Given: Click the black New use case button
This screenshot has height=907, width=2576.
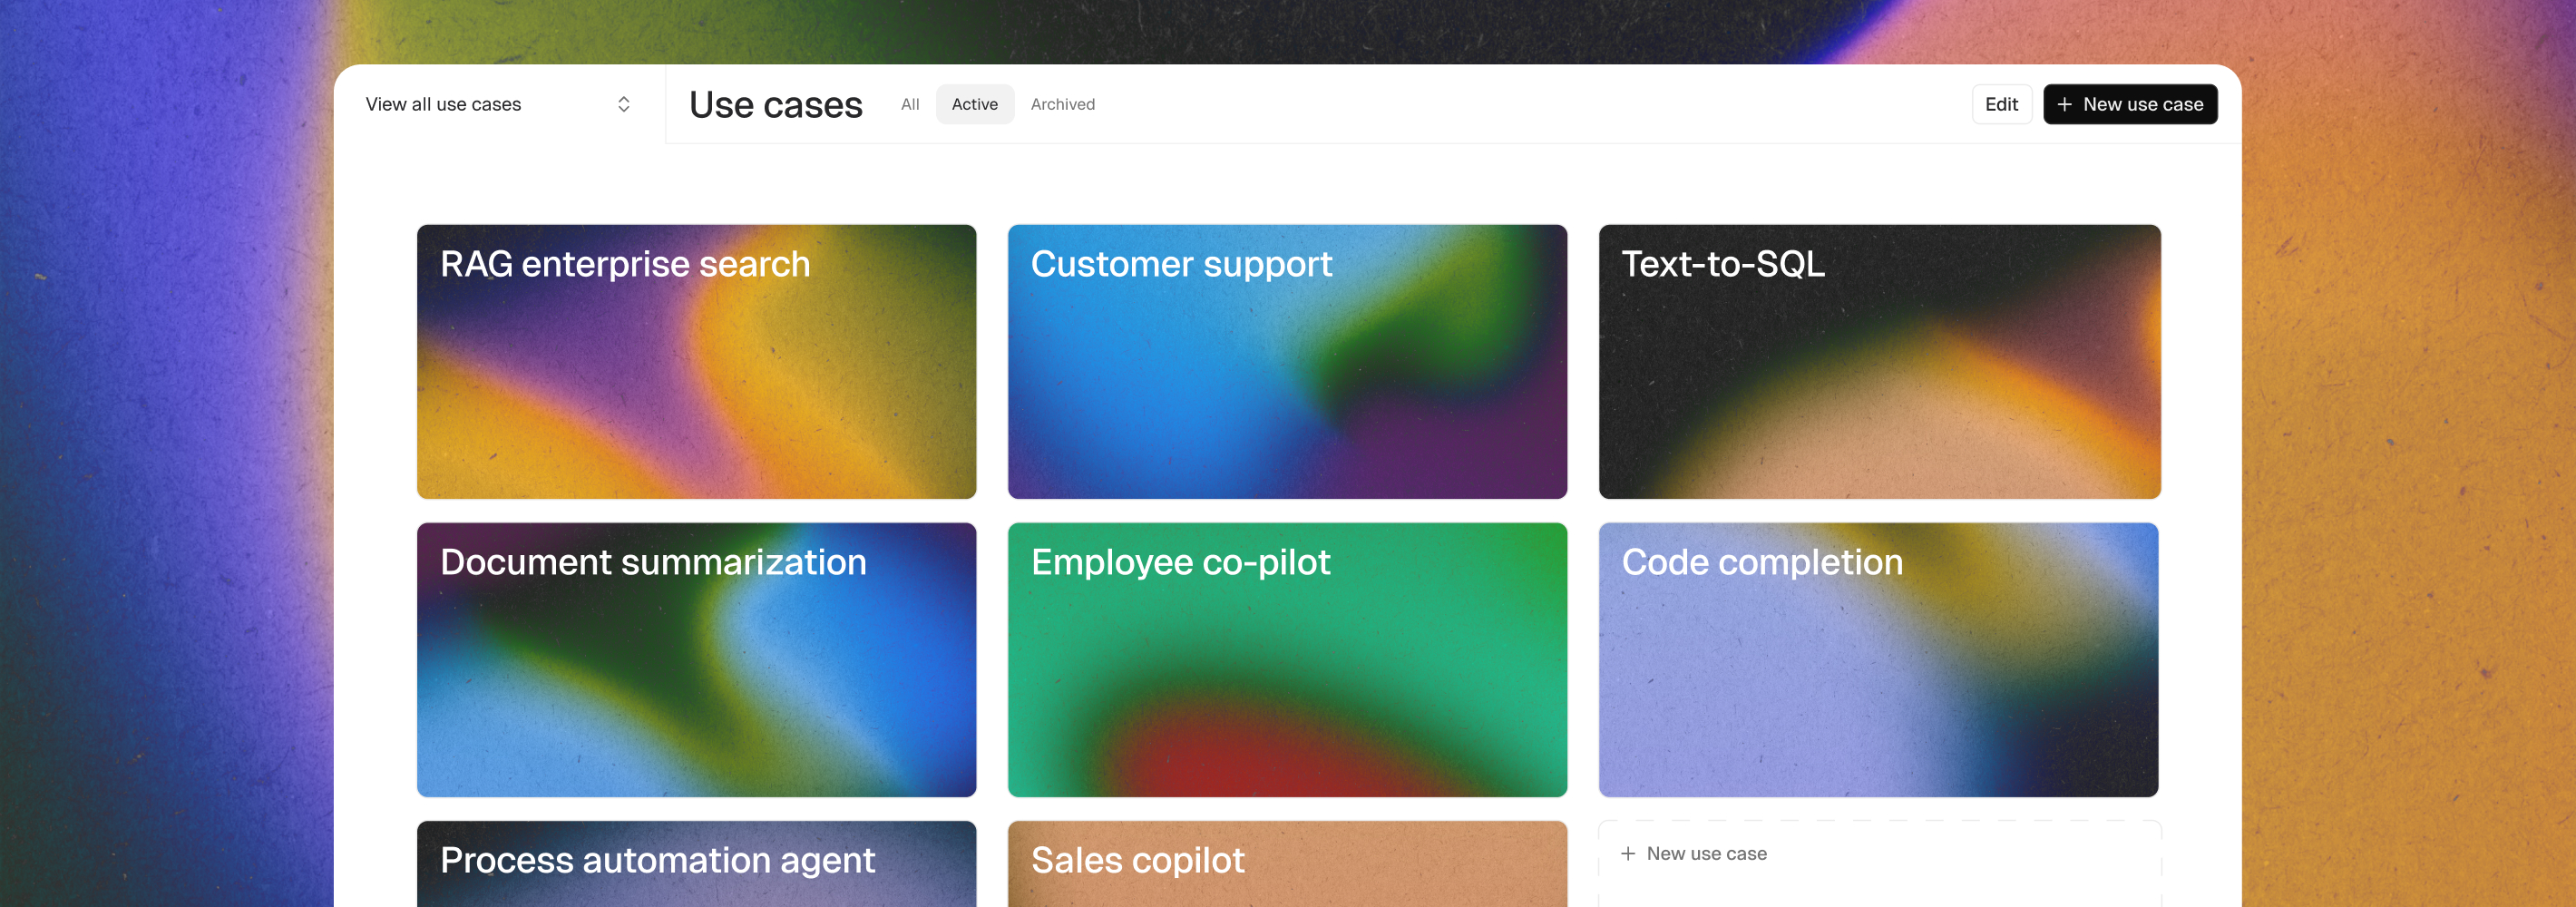Looking at the screenshot, I should (x=2130, y=104).
